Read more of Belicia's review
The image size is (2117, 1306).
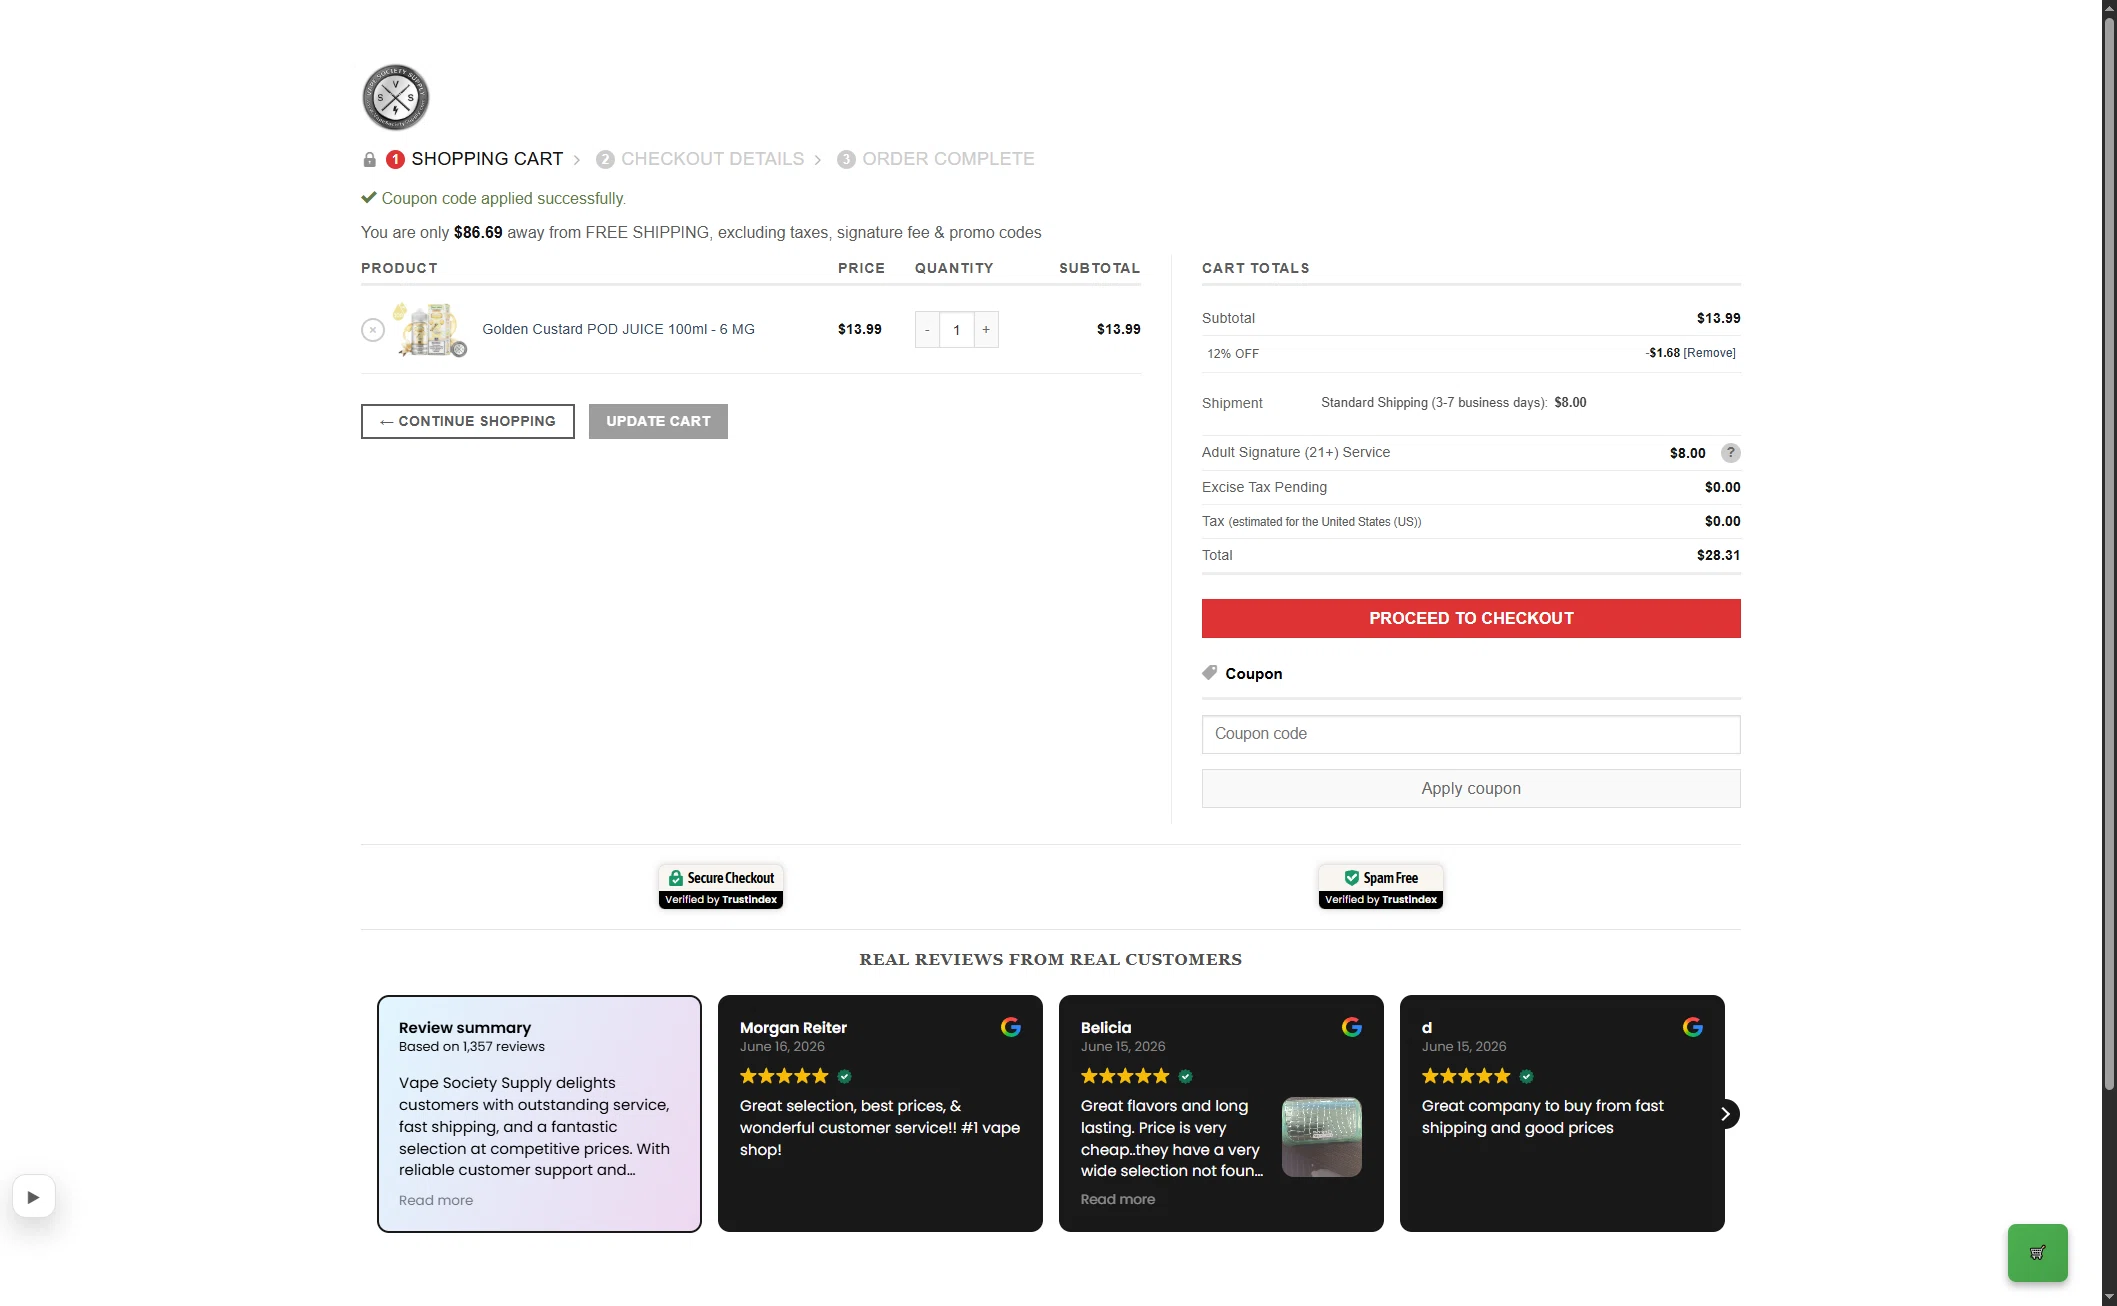tap(1118, 1199)
